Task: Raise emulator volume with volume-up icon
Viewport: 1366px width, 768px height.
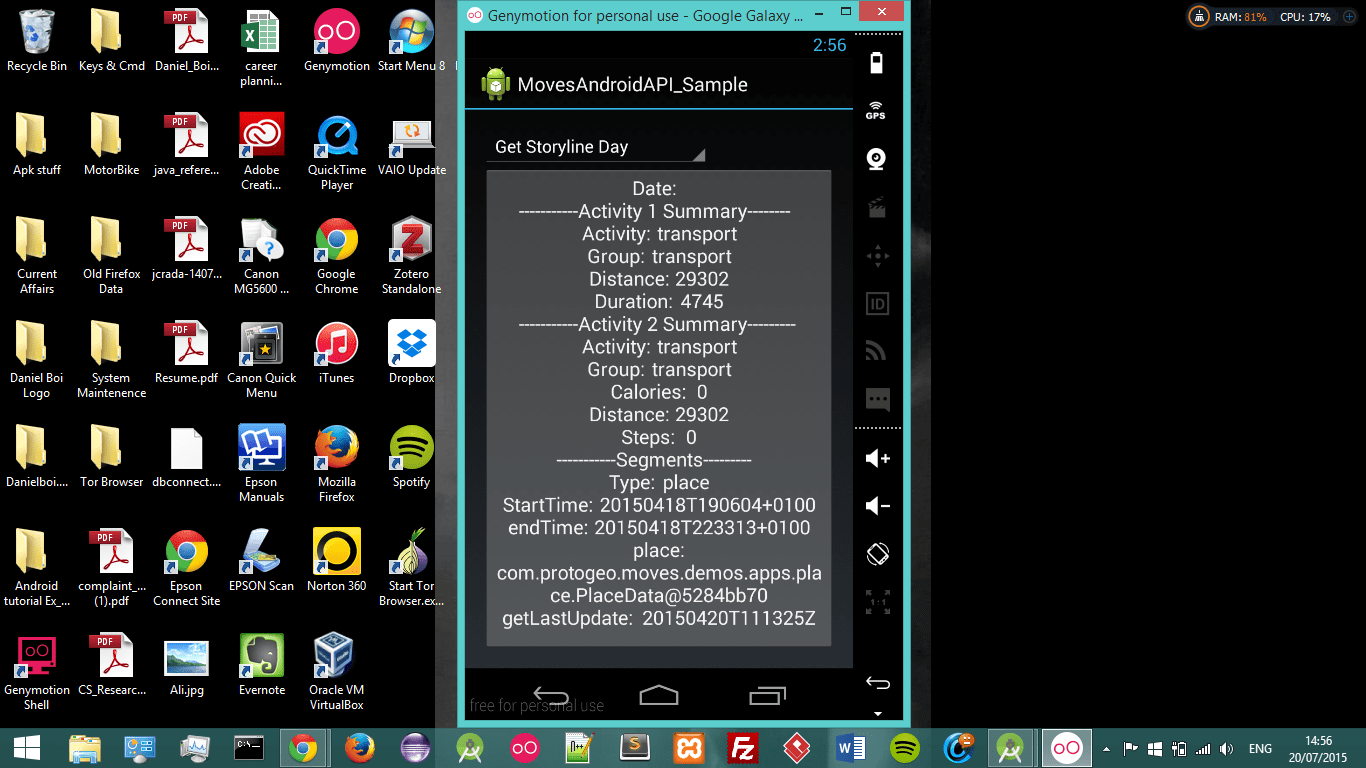Action: pyautogui.click(x=877, y=458)
